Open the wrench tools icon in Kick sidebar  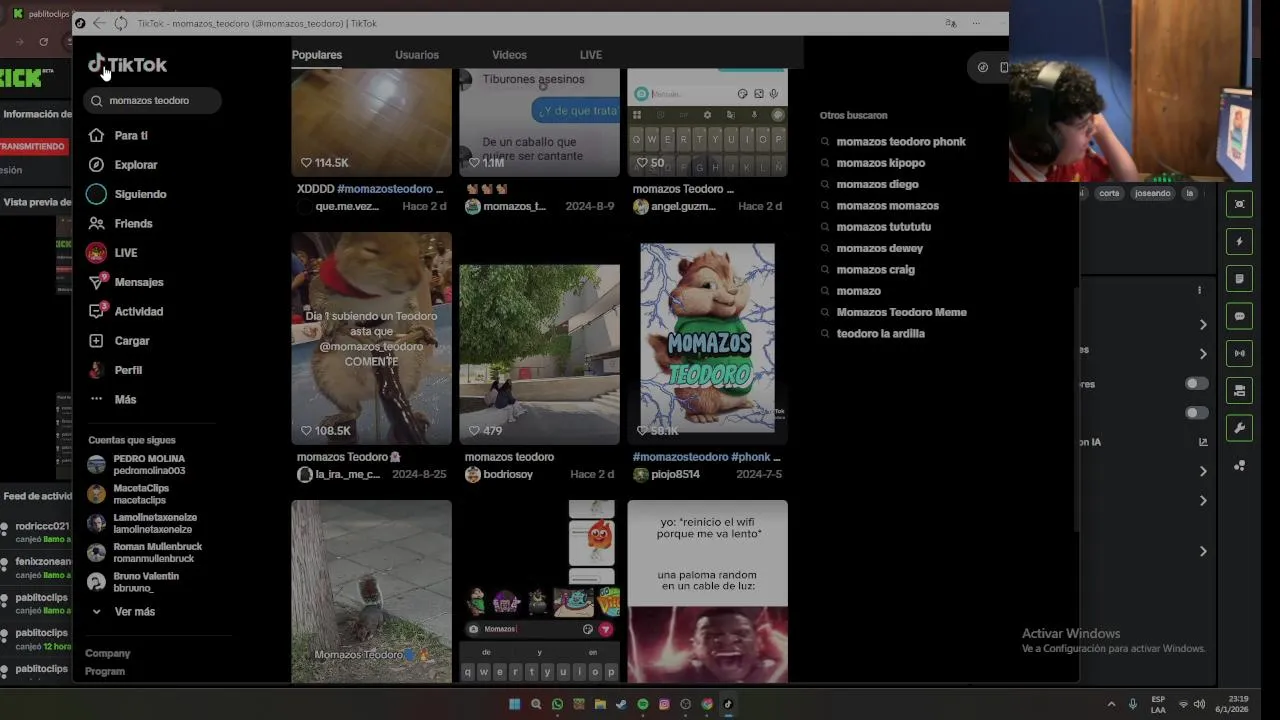(x=1240, y=428)
